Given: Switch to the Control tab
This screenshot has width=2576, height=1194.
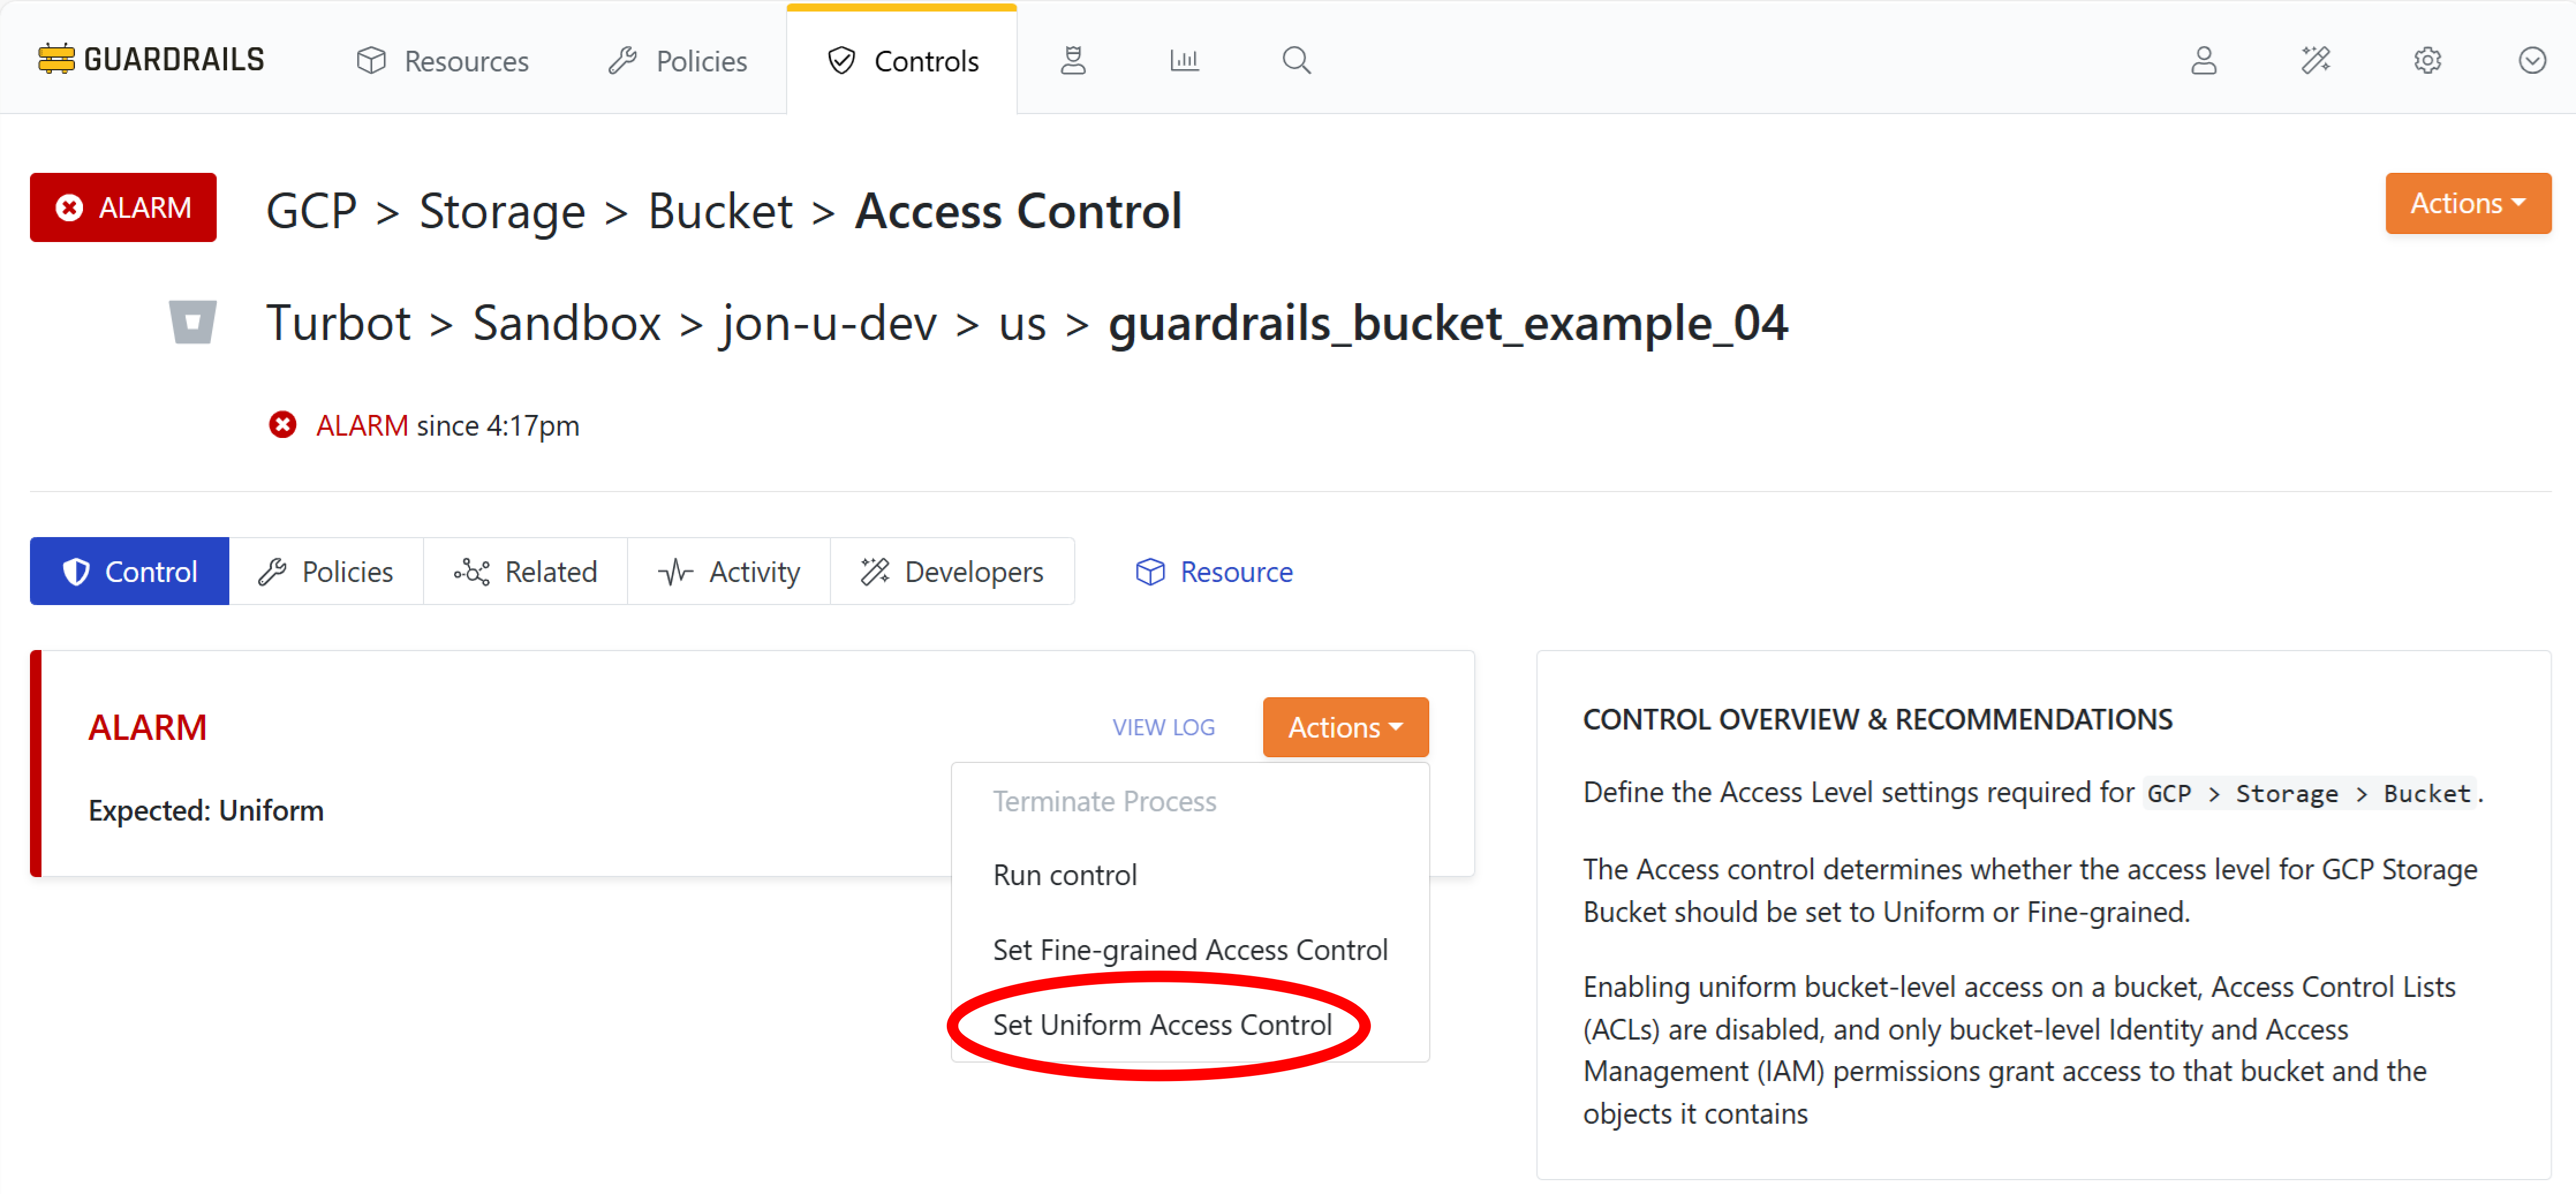Looking at the screenshot, I should click(129, 571).
